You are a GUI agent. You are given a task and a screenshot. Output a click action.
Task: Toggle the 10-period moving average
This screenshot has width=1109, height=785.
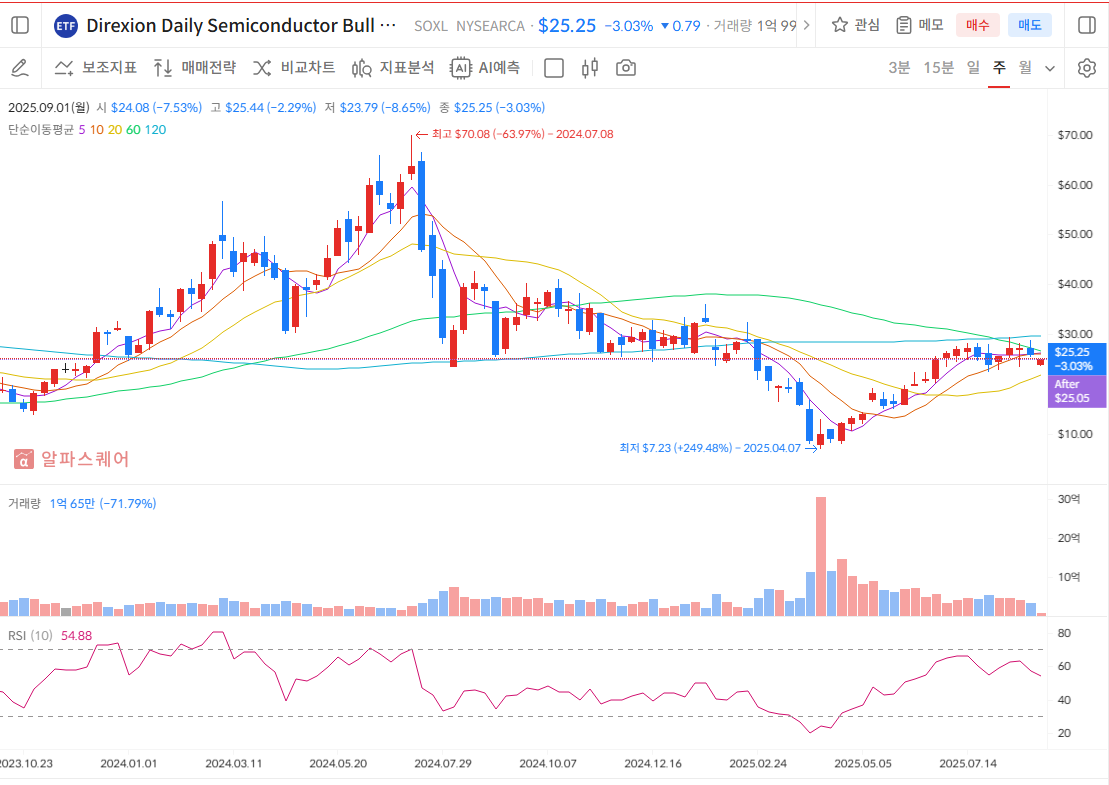click(97, 130)
